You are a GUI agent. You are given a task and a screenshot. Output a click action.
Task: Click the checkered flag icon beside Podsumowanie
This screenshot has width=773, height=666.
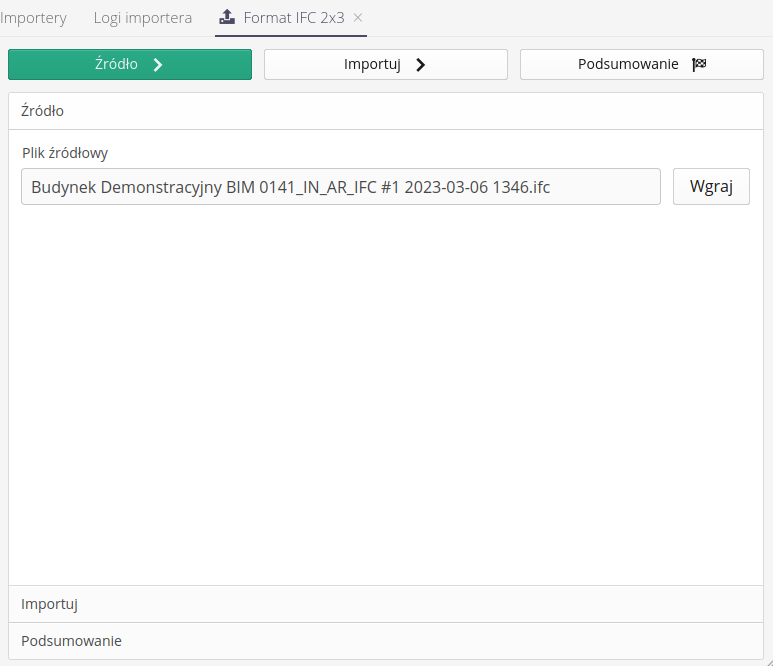tap(699, 65)
